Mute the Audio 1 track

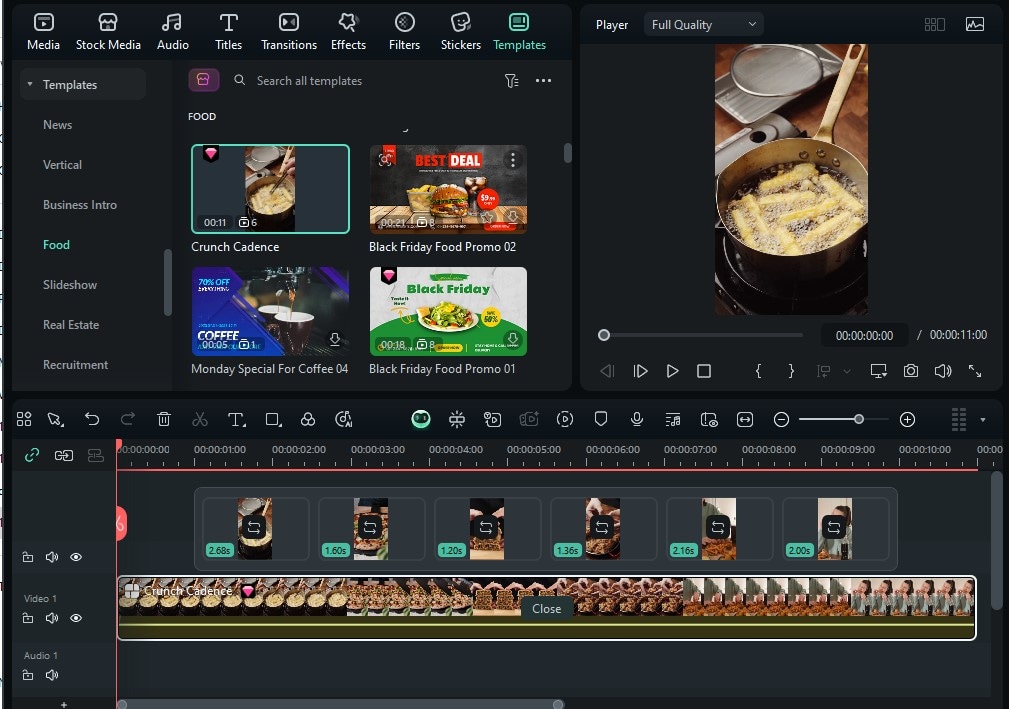(52, 675)
